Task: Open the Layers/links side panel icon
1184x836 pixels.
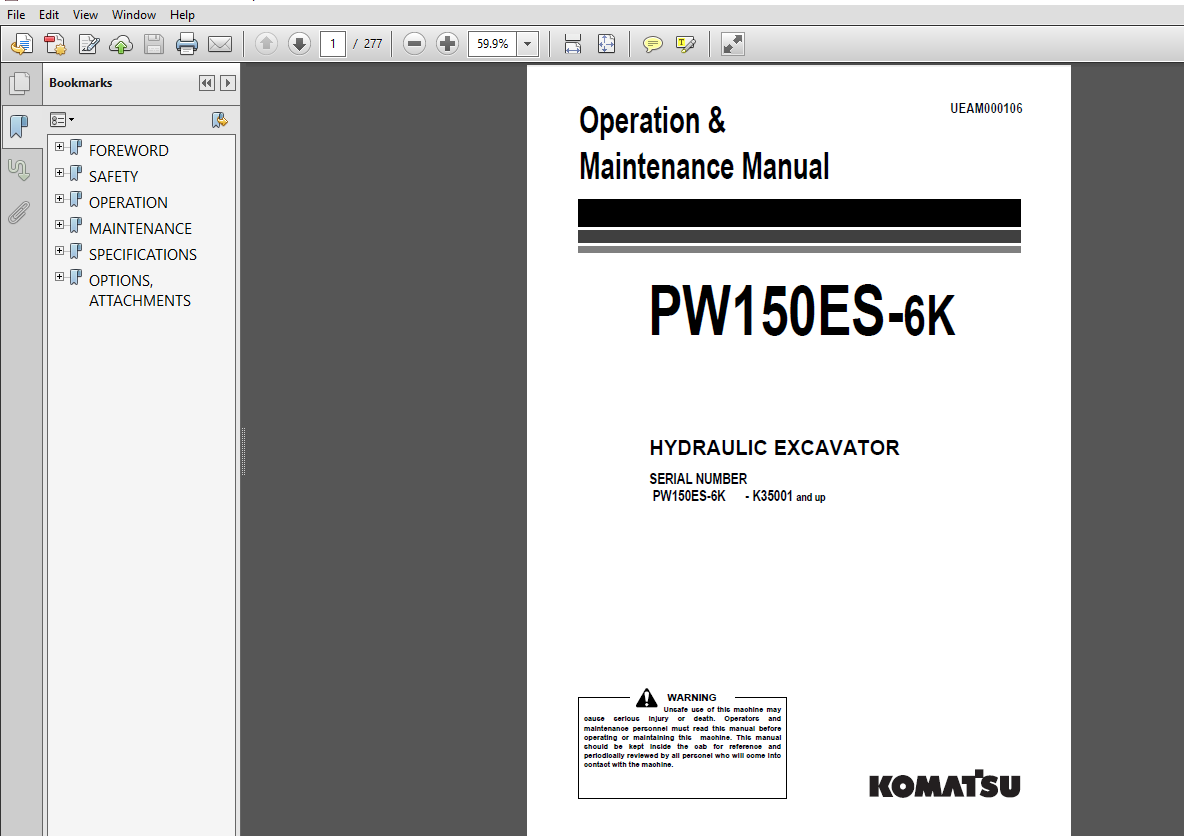Action: 20,170
